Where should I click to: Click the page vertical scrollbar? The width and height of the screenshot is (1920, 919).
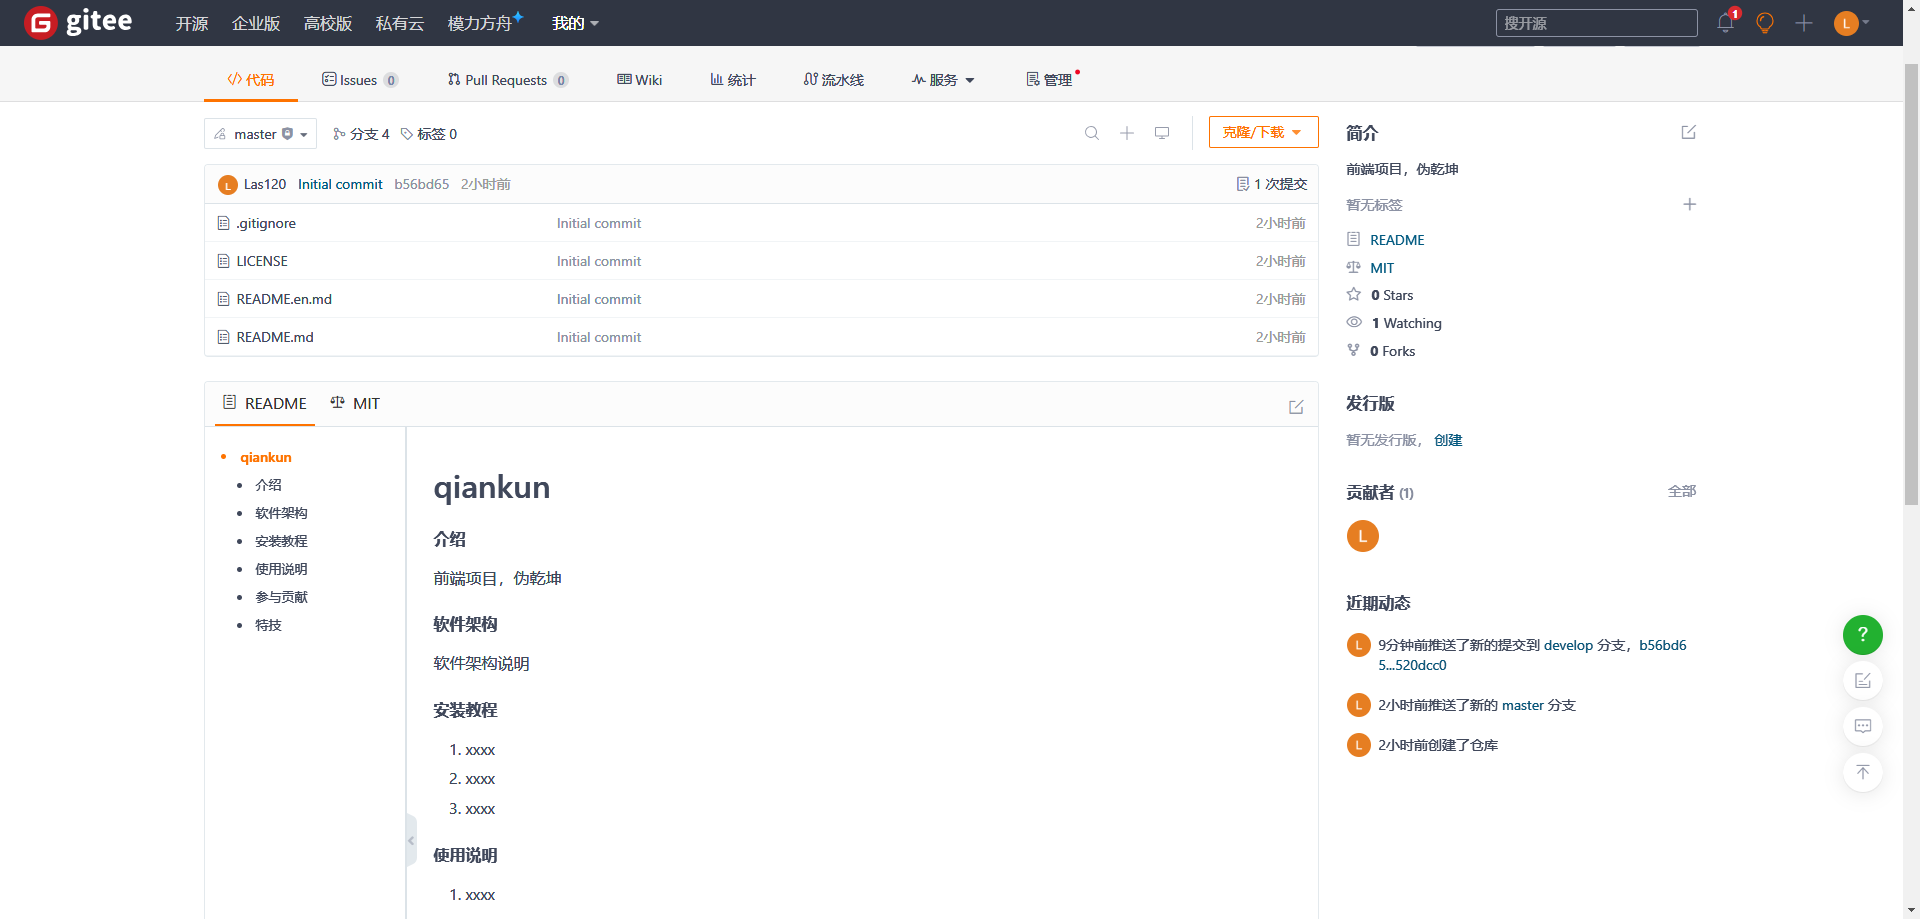[x=1911, y=285]
